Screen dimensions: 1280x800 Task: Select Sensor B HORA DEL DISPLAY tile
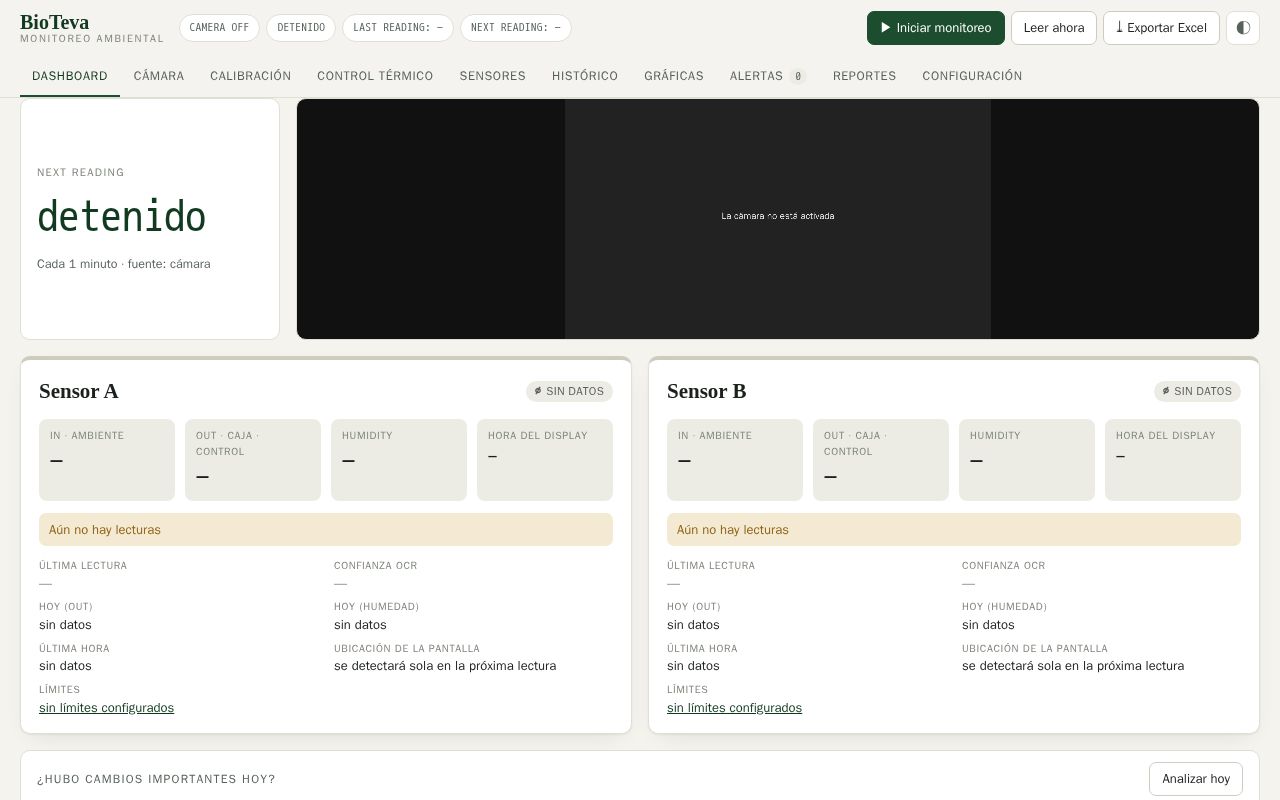point(1173,460)
